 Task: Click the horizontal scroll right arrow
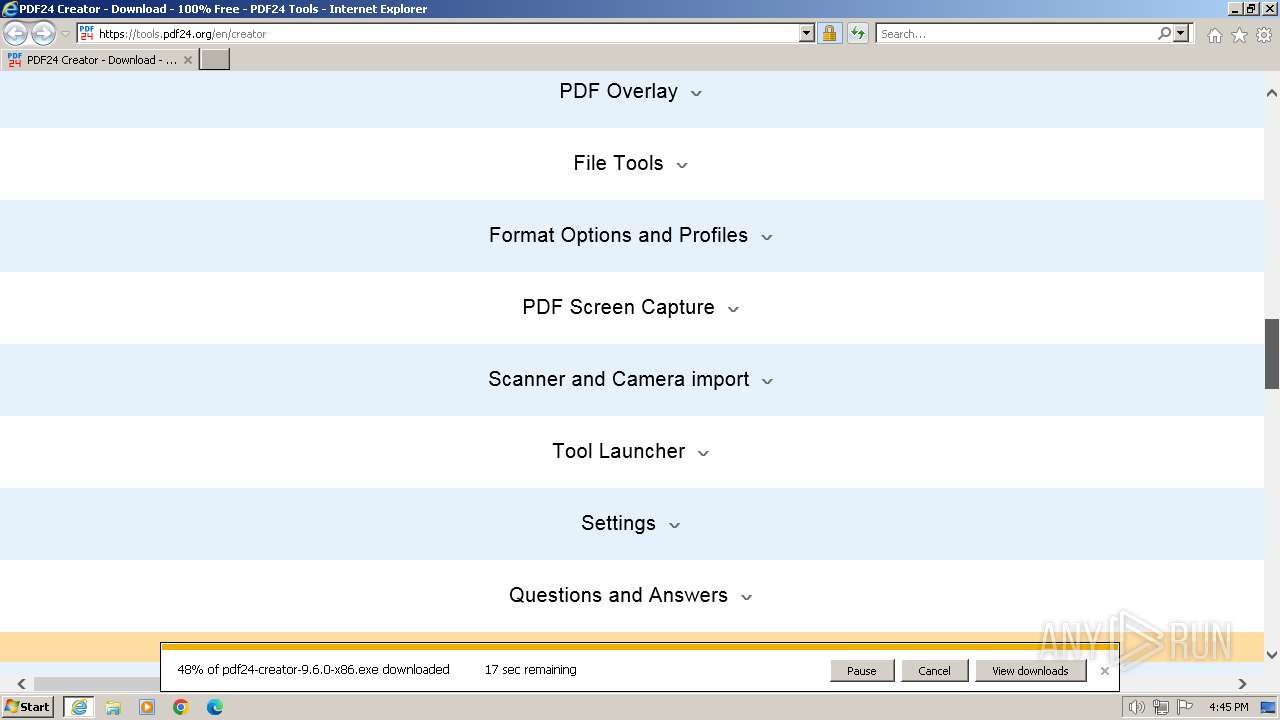[x=1242, y=684]
